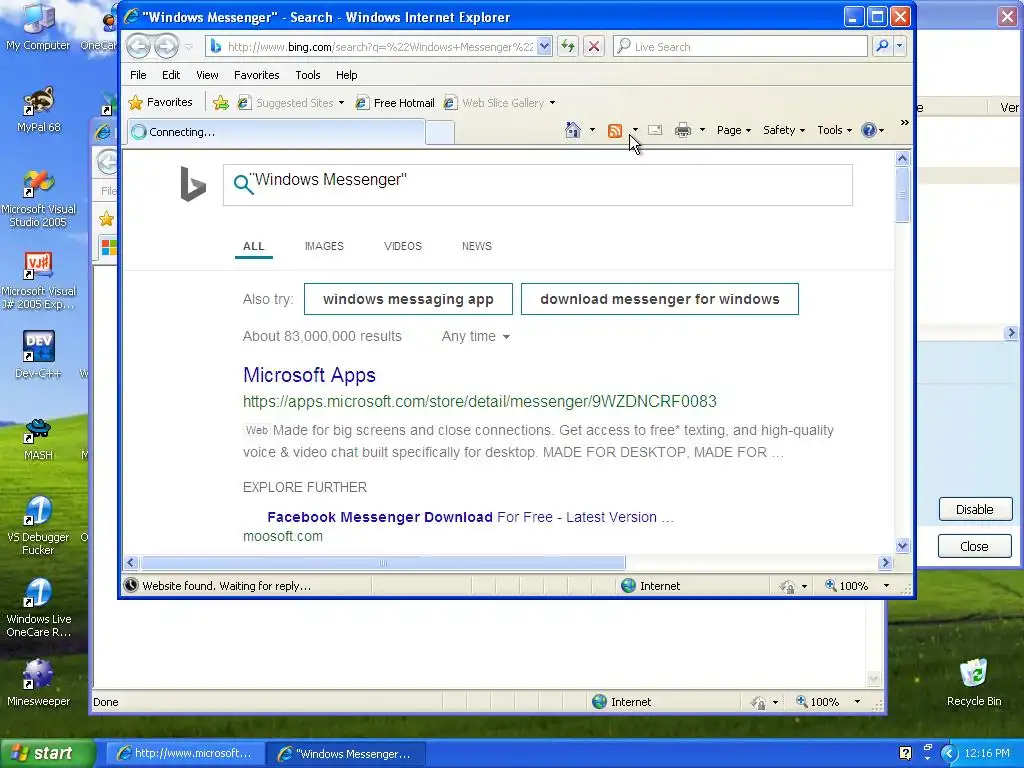Click the magnifier icon in Bing search box
This screenshot has height=768, width=1024.
click(243, 185)
